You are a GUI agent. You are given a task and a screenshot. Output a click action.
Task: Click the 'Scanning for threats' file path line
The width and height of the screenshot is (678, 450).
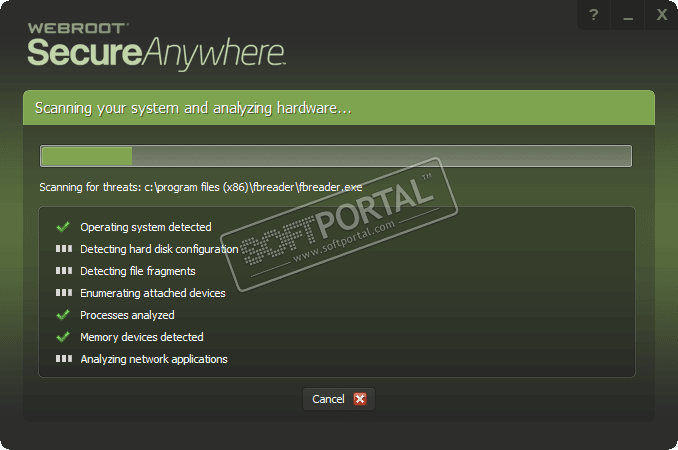pyautogui.click(x=201, y=187)
